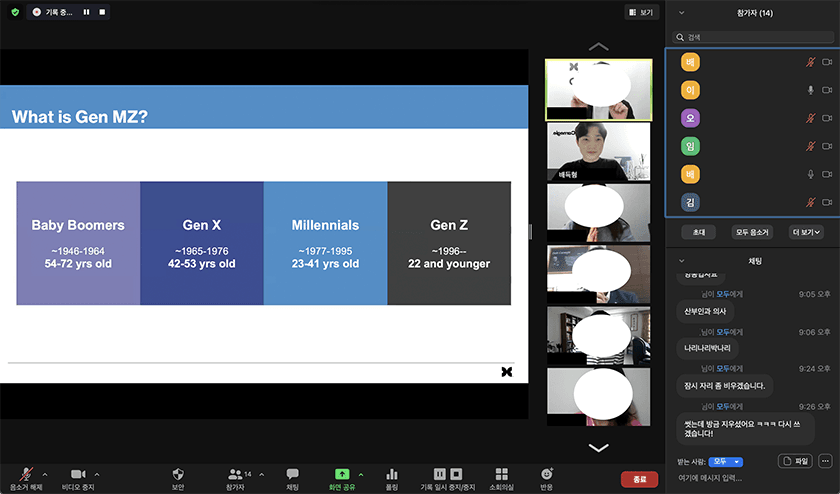Open chat more options ellipsis button

tap(825, 461)
